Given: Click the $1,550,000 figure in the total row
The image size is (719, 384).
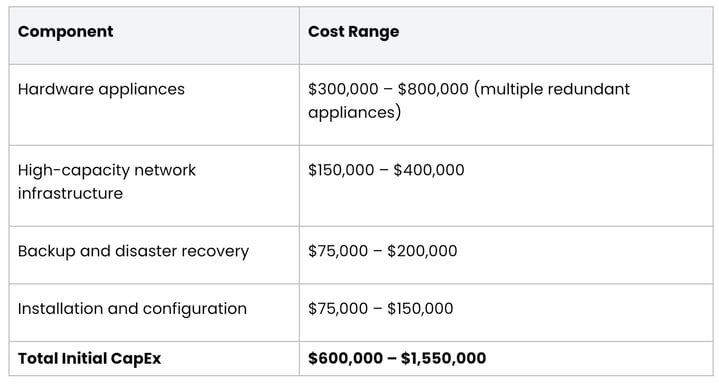Looking at the screenshot, I should [x=443, y=358].
